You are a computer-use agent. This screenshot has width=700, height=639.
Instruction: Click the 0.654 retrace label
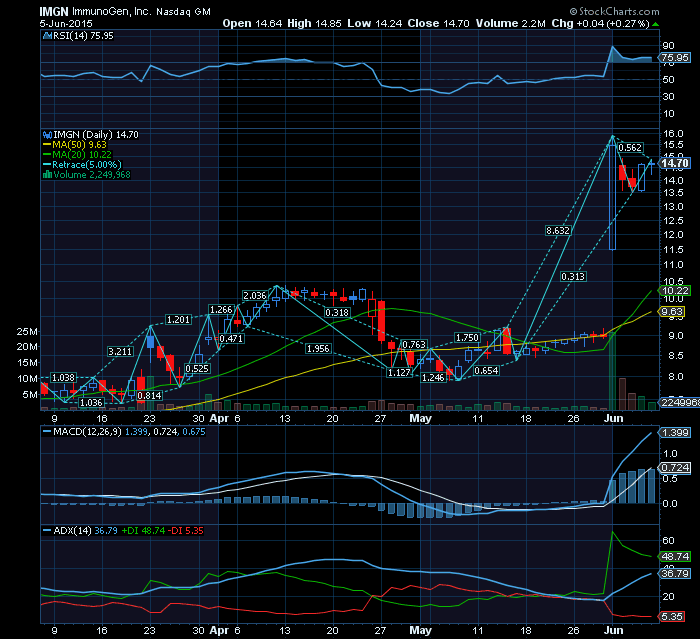486,371
